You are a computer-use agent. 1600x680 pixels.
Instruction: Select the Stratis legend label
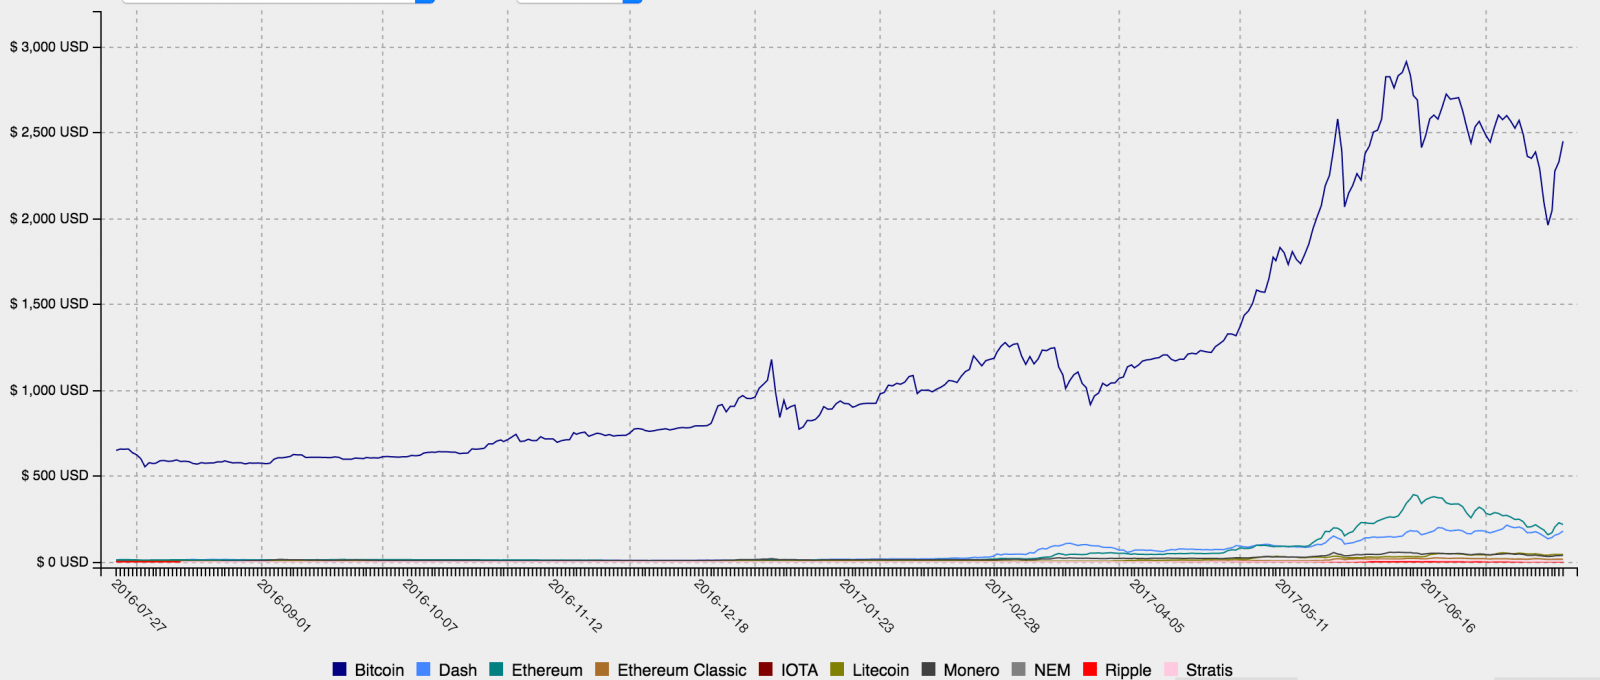pyautogui.click(x=1209, y=670)
